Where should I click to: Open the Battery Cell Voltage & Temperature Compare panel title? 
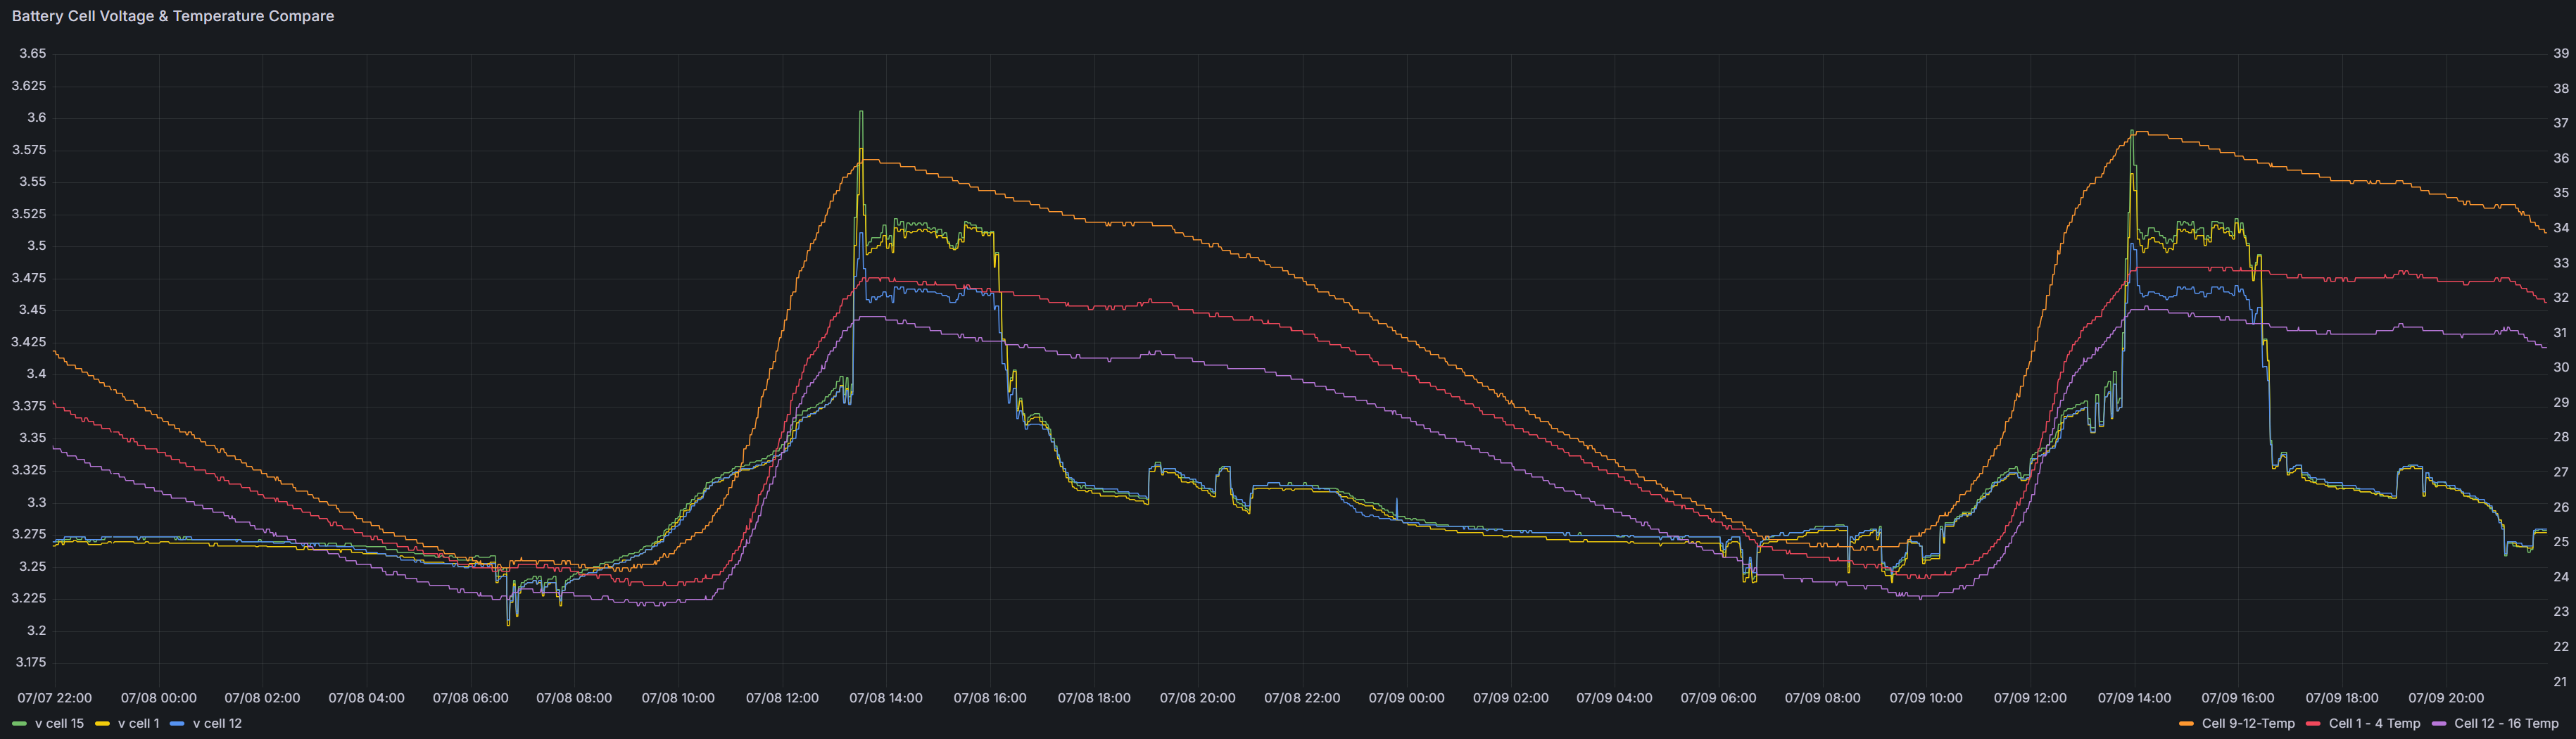(x=173, y=16)
